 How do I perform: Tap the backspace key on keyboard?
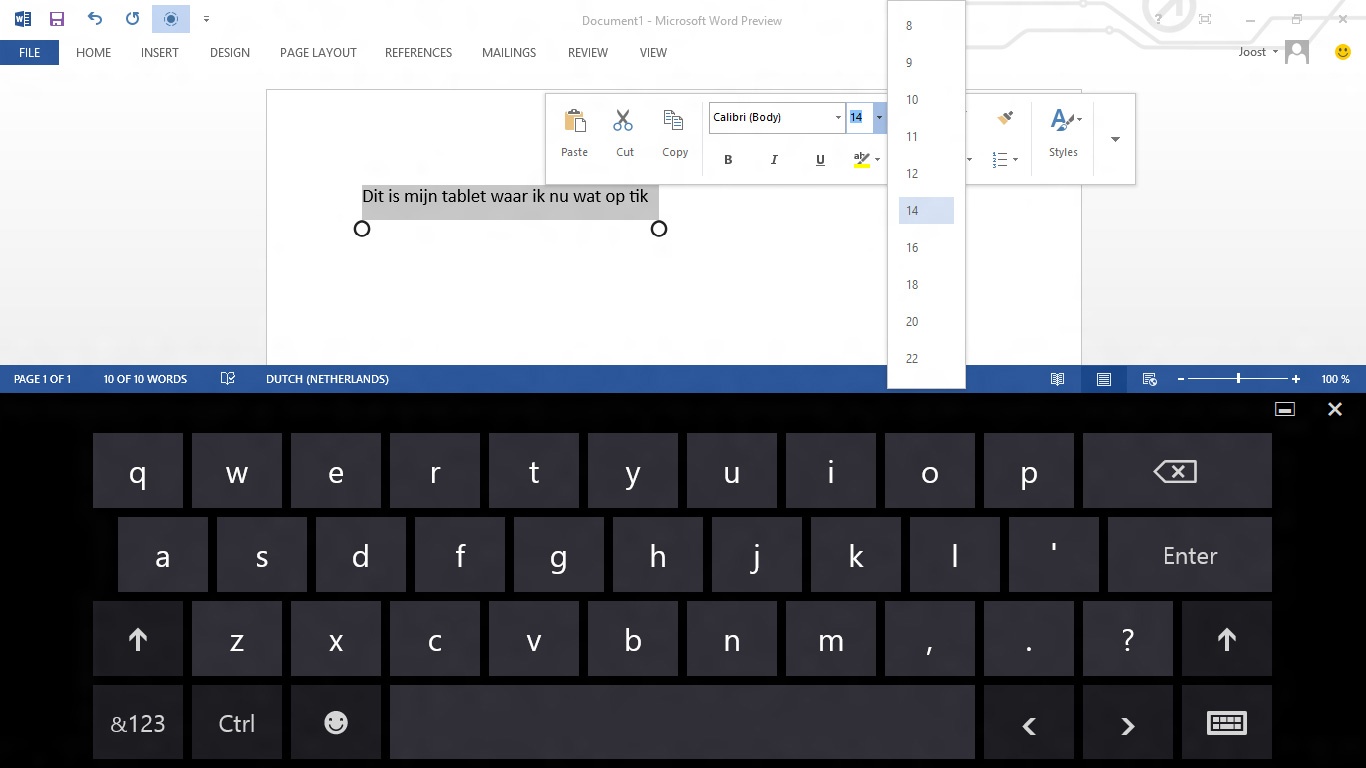(1177, 472)
